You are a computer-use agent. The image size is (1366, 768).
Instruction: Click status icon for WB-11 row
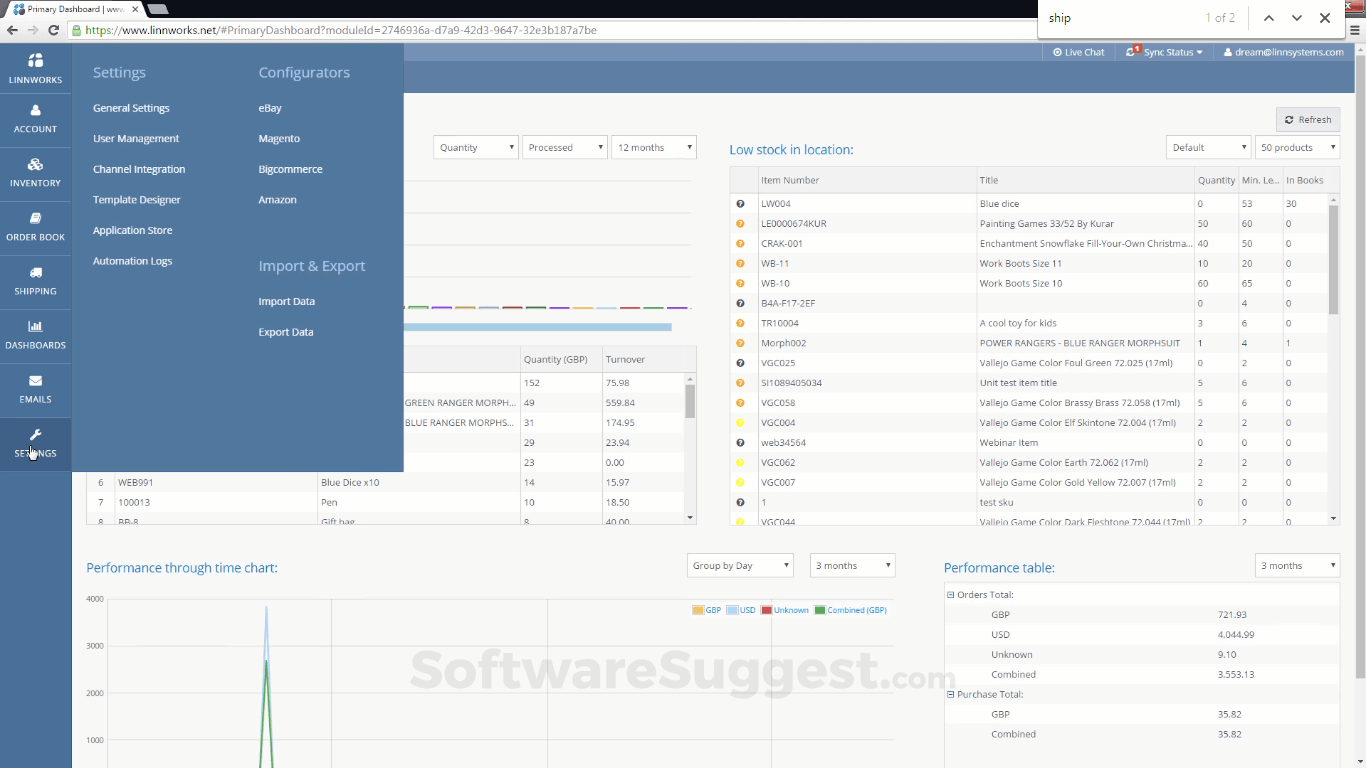[x=740, y=264]
